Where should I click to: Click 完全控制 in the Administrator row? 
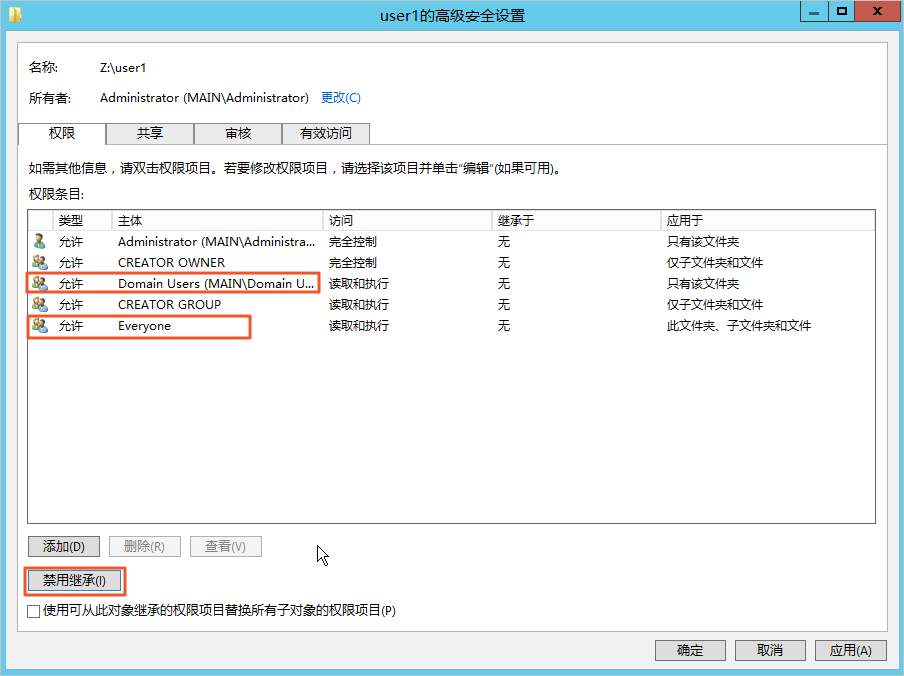pyautogui.click(x=353, y=241)
